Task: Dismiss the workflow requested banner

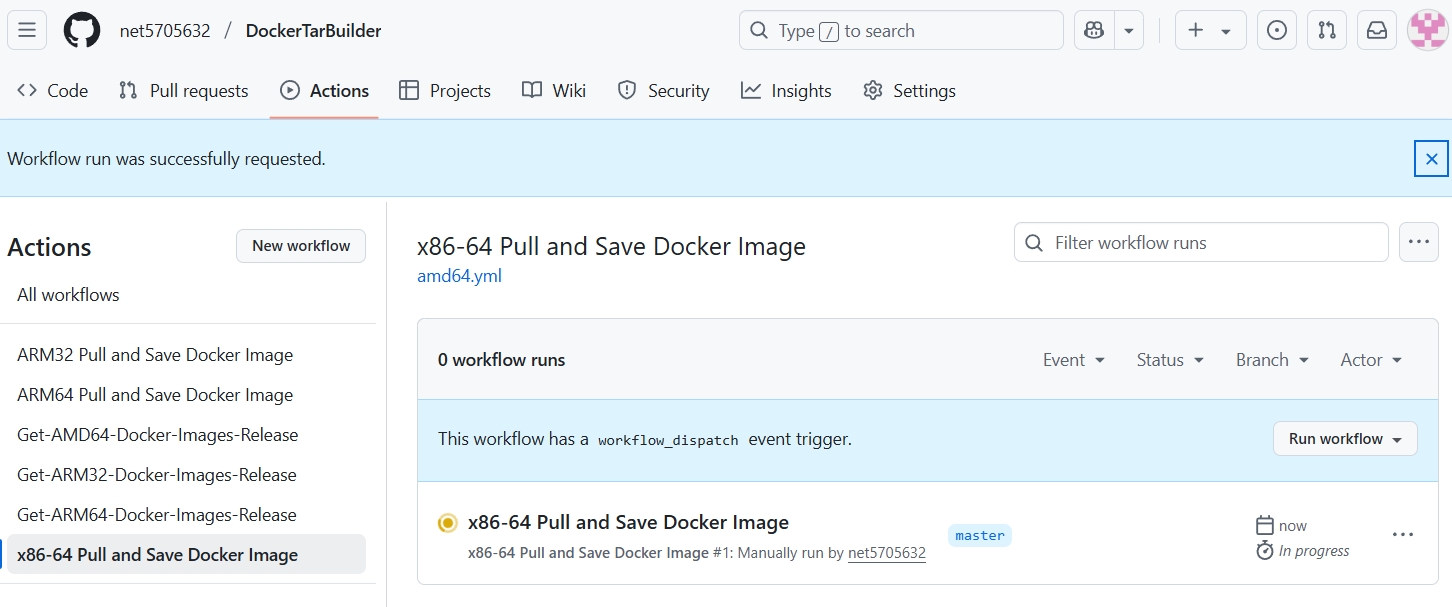Action: tap(1431, 159)
